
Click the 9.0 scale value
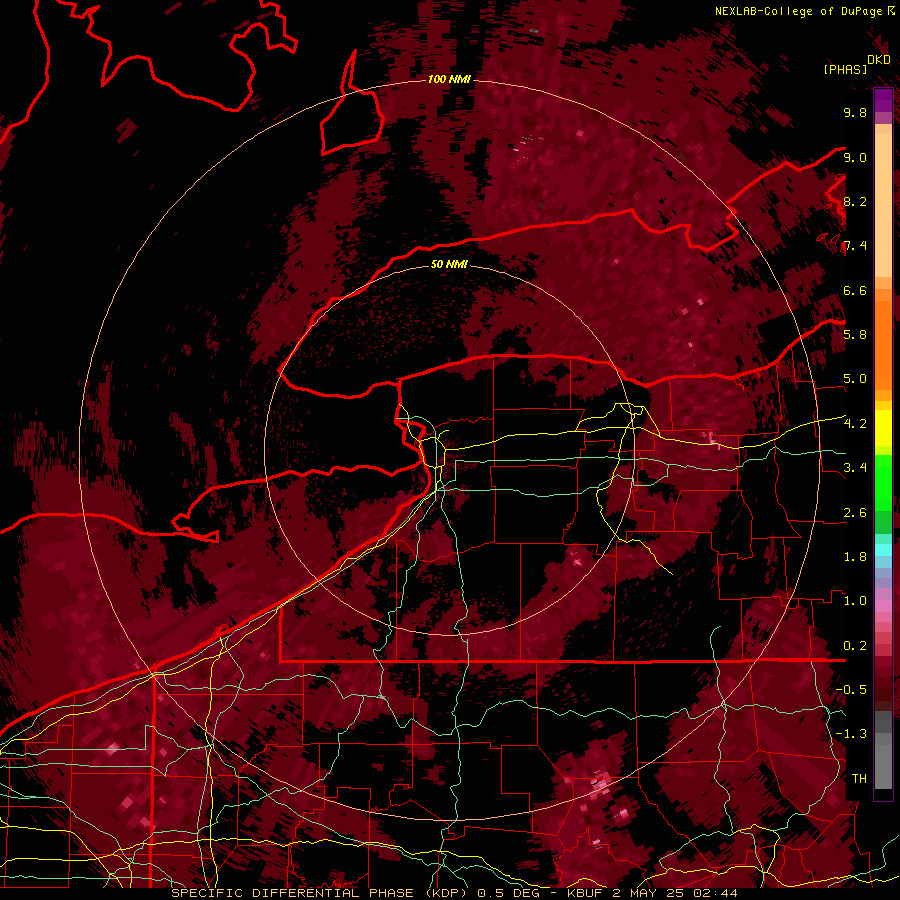pos(855,157)
